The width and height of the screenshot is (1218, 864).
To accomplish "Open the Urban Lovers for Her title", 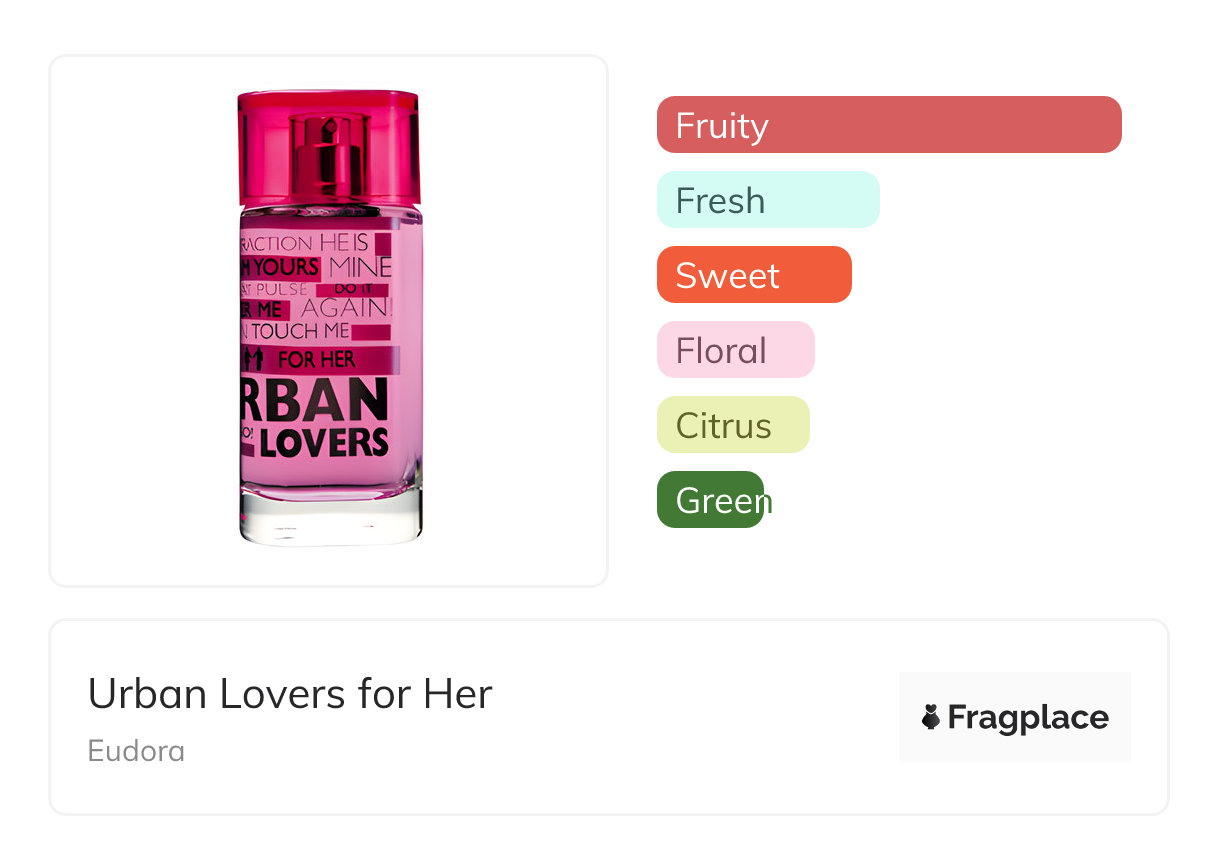I will coord(290,693).
